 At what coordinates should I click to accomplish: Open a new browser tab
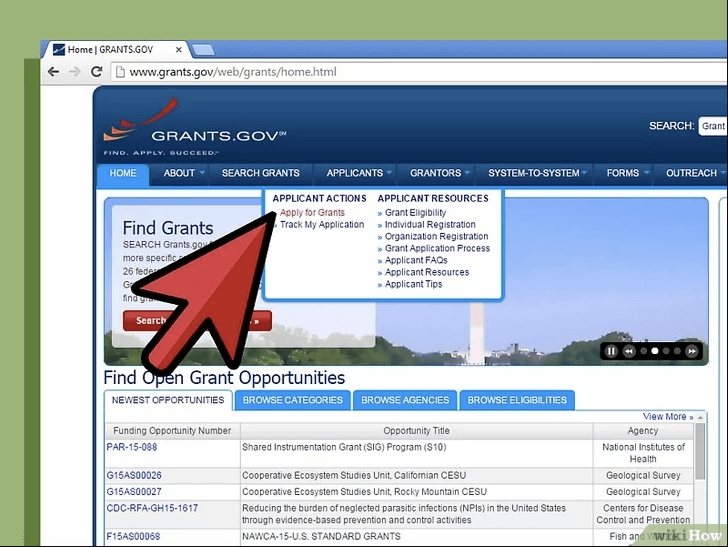[203, 49]
